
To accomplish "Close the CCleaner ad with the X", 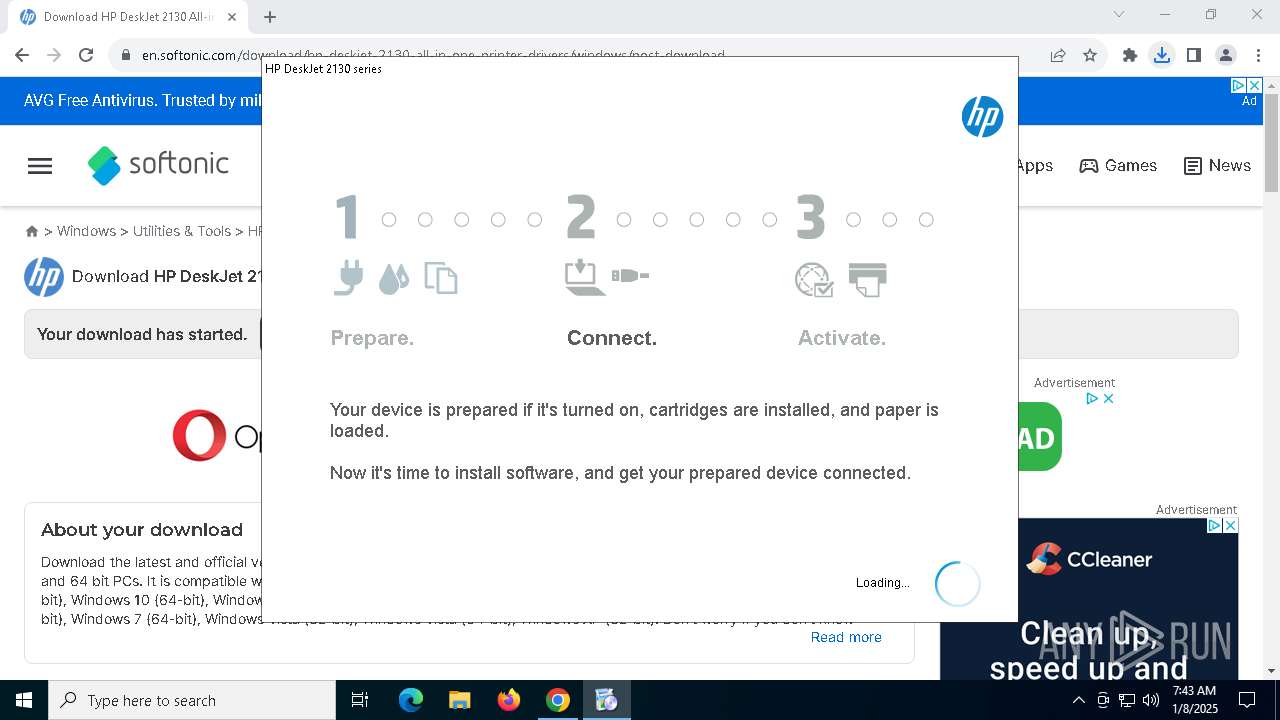I will tap(1231, 525).
